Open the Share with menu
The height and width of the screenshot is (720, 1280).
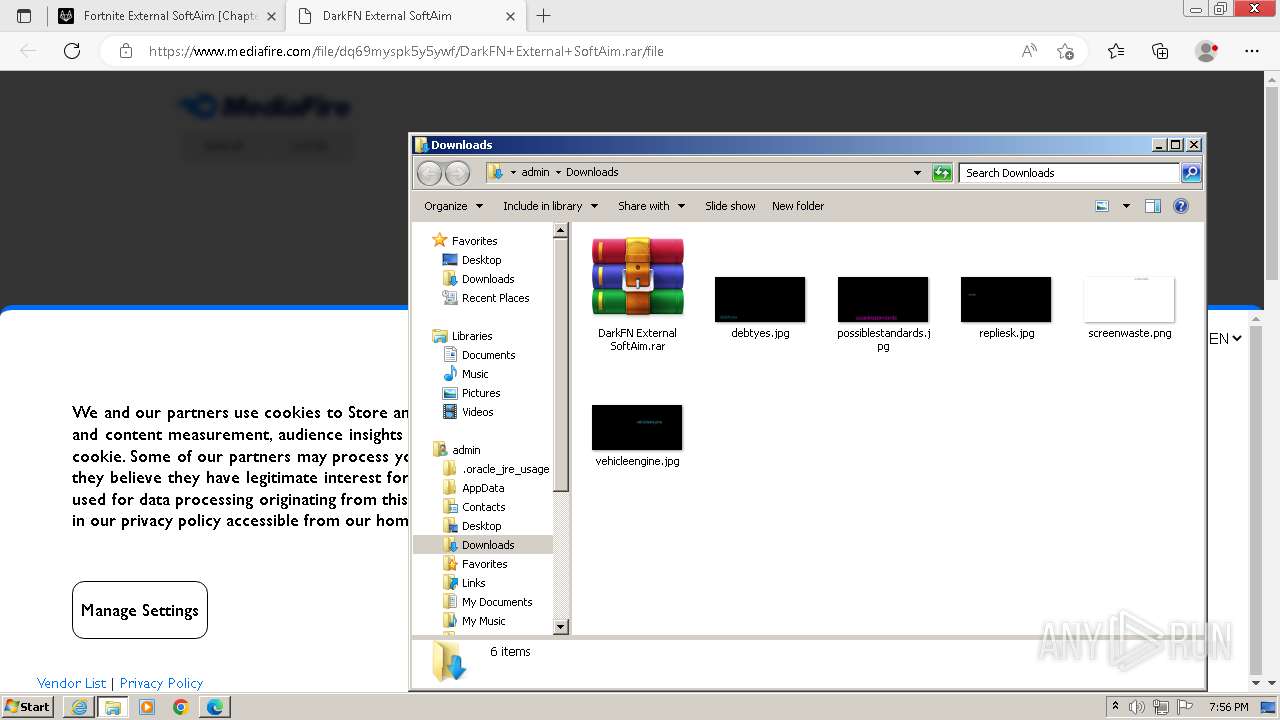[651, 206]
